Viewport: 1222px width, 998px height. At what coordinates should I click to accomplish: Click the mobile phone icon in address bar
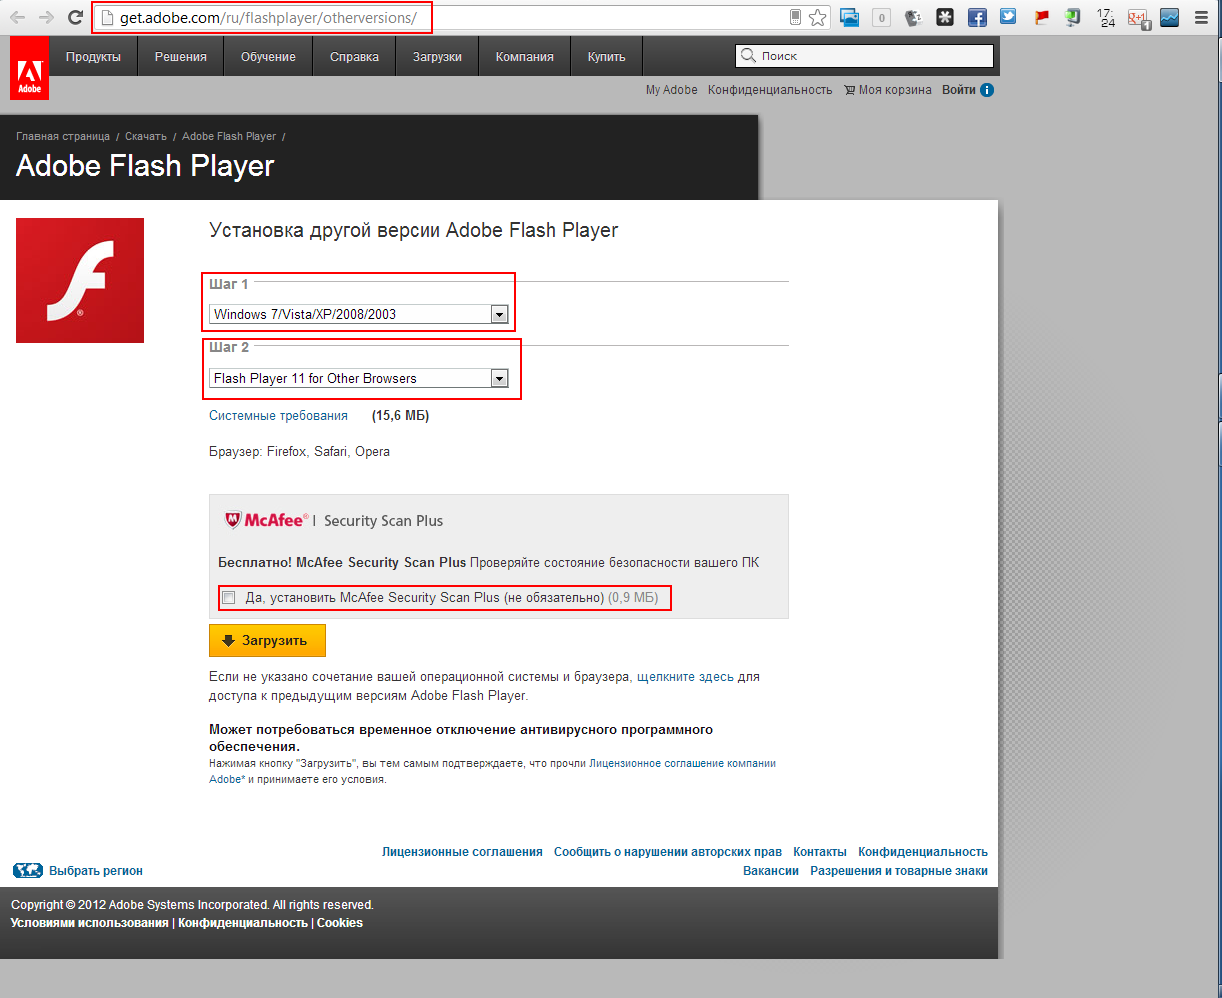(x=796, y=17)
